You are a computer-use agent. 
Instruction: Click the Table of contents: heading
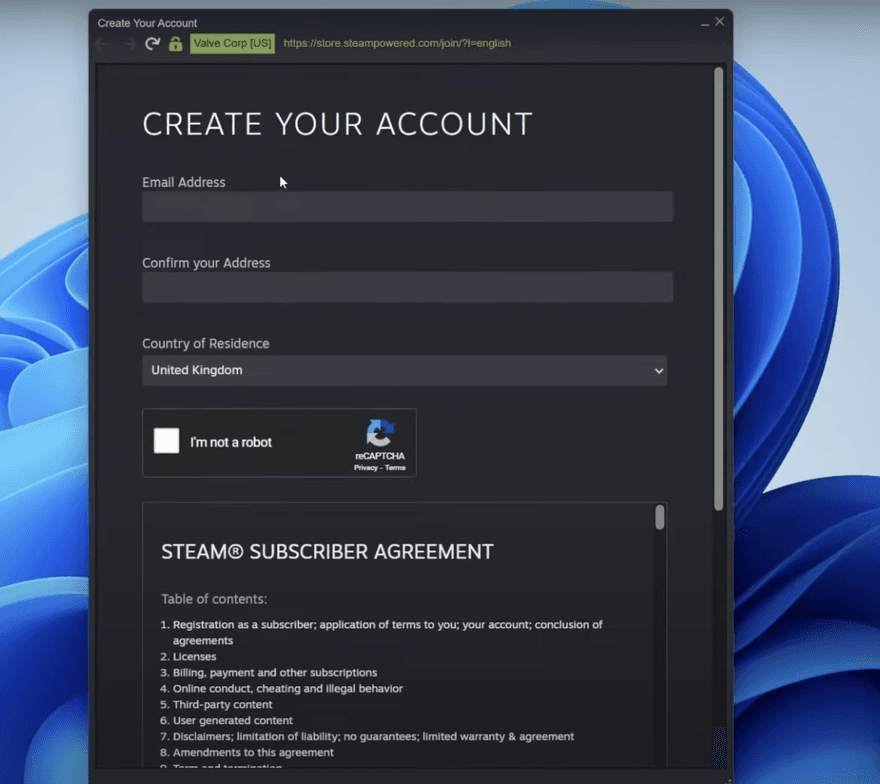coord(214,599)
